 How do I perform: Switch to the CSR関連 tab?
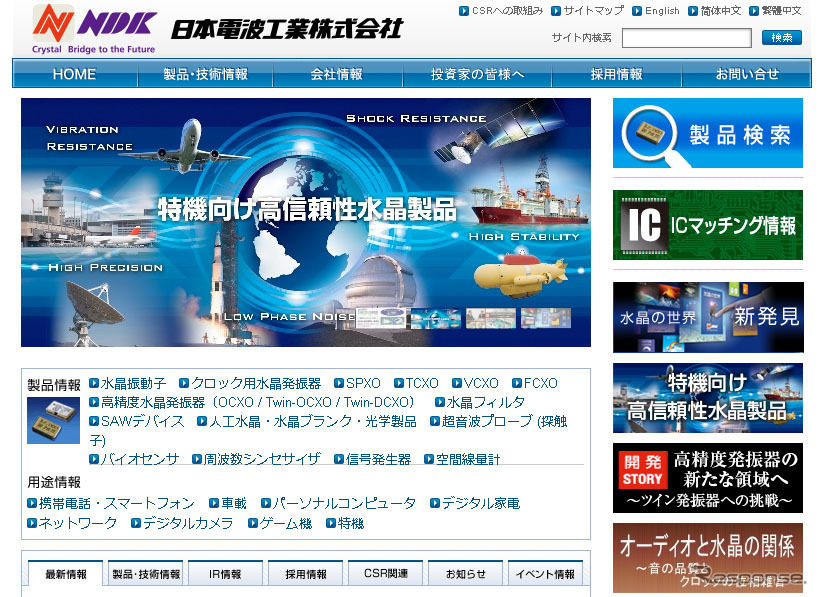(386, 573)
